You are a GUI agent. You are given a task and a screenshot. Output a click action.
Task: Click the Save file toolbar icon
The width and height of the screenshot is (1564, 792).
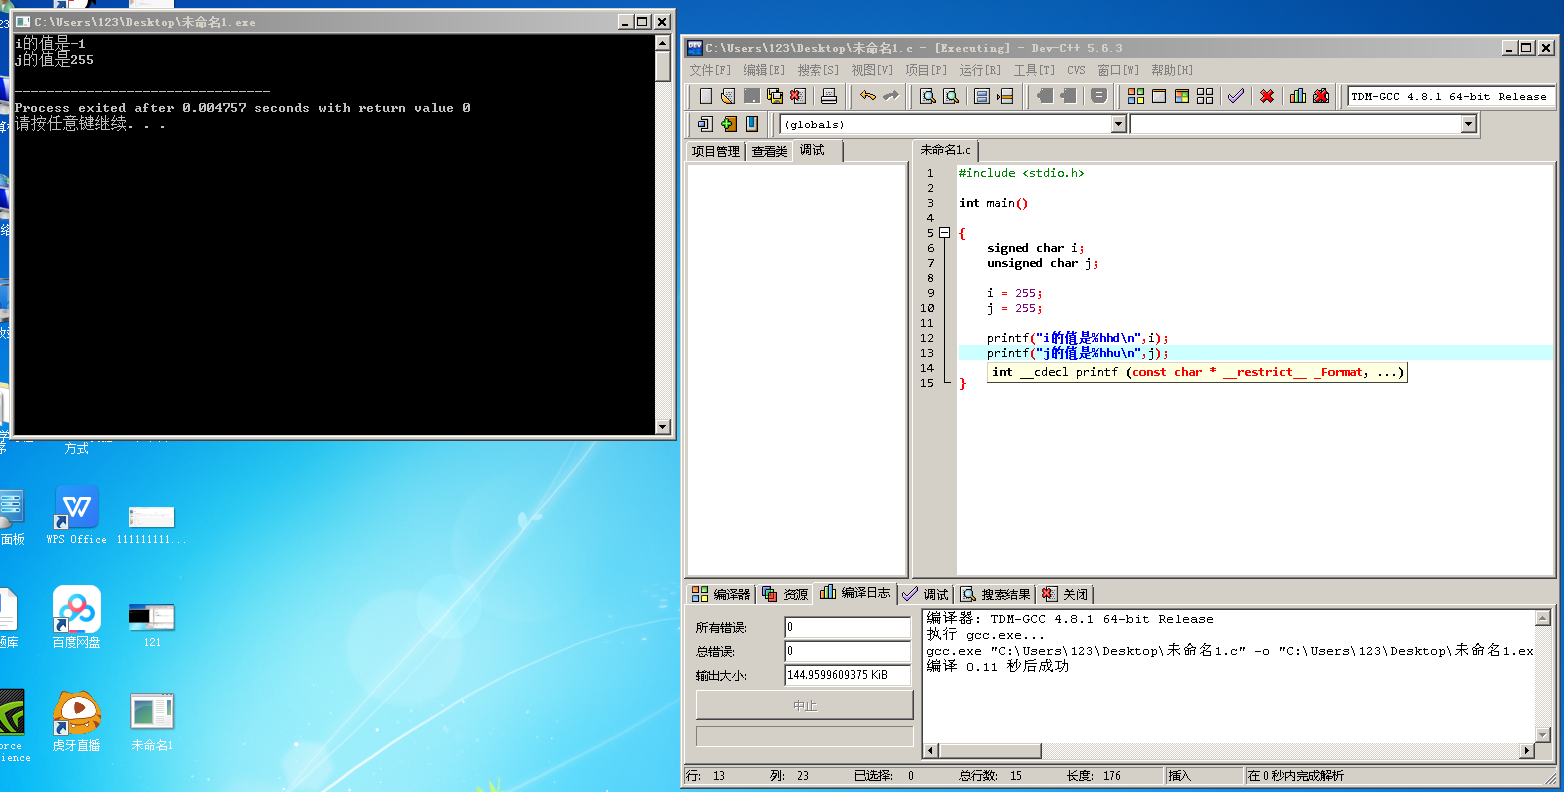point(751,96)
